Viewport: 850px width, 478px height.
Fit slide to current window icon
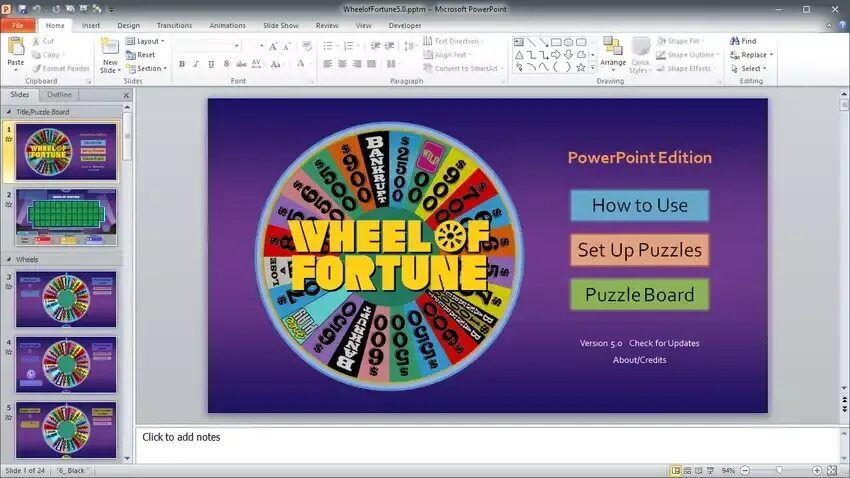click(x=832, y=470)
